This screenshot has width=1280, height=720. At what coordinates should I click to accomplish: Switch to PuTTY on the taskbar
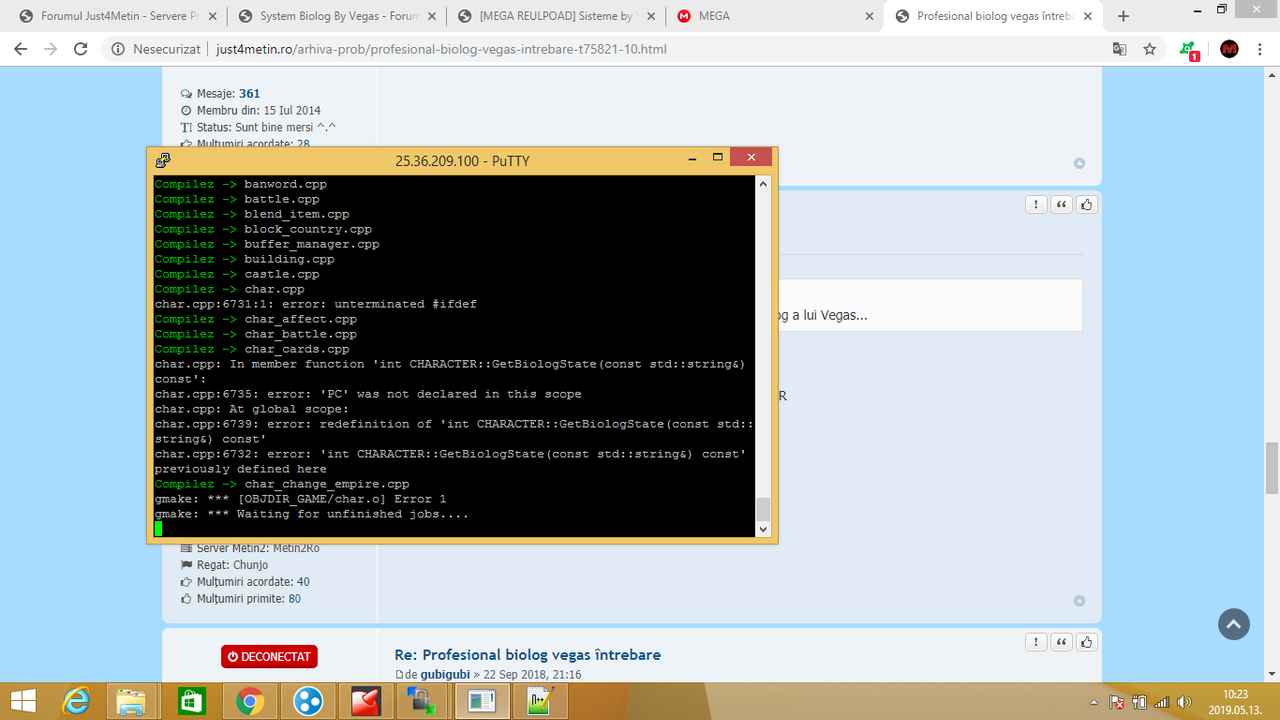(482, 702)
